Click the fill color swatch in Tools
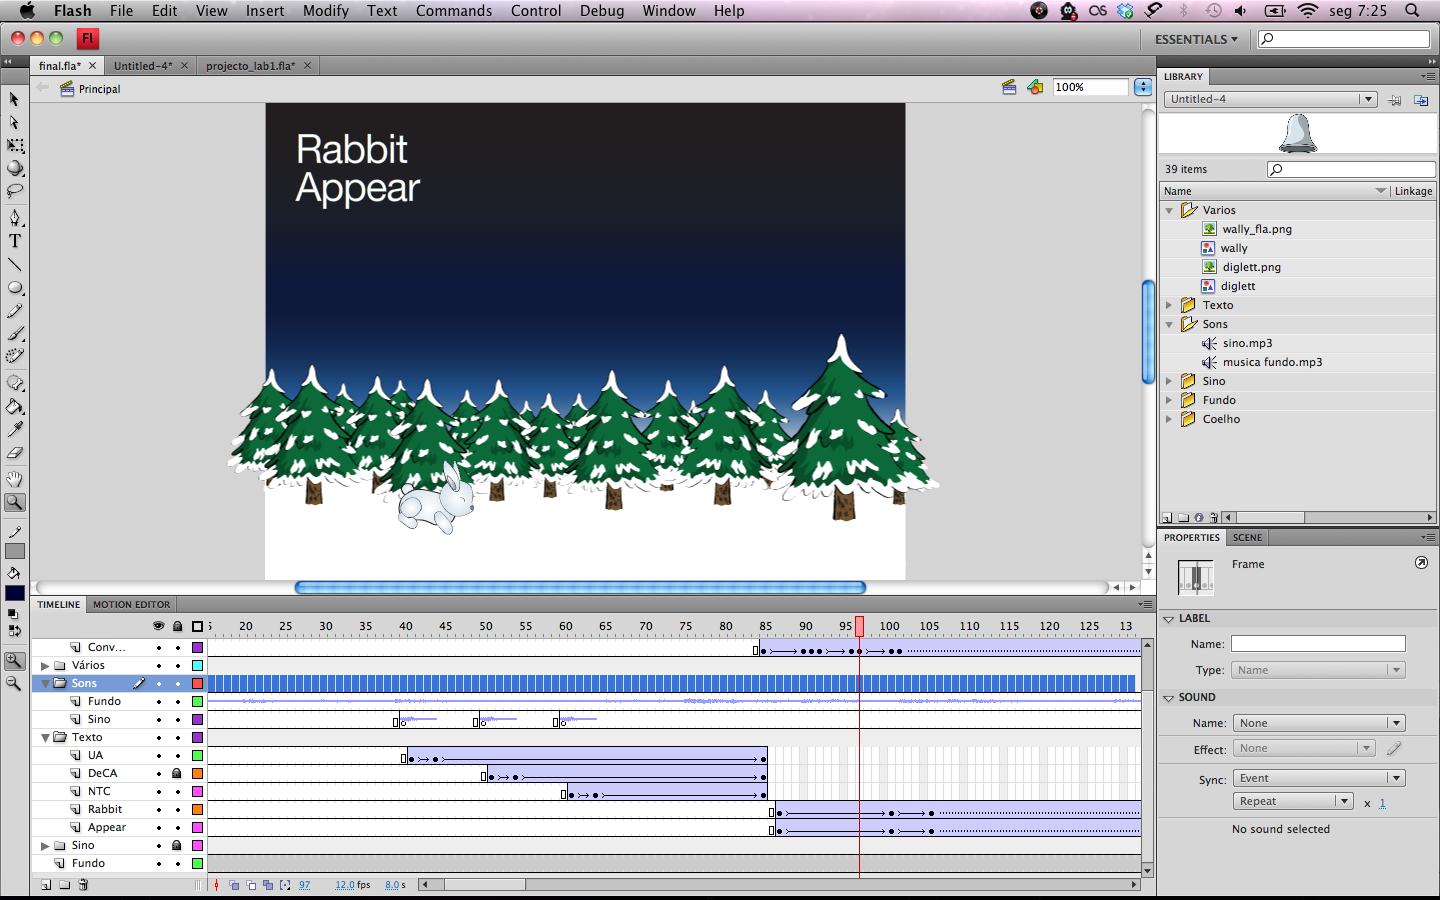The width and height of the screenshot is (1440, 900). [x=15, y=593]
